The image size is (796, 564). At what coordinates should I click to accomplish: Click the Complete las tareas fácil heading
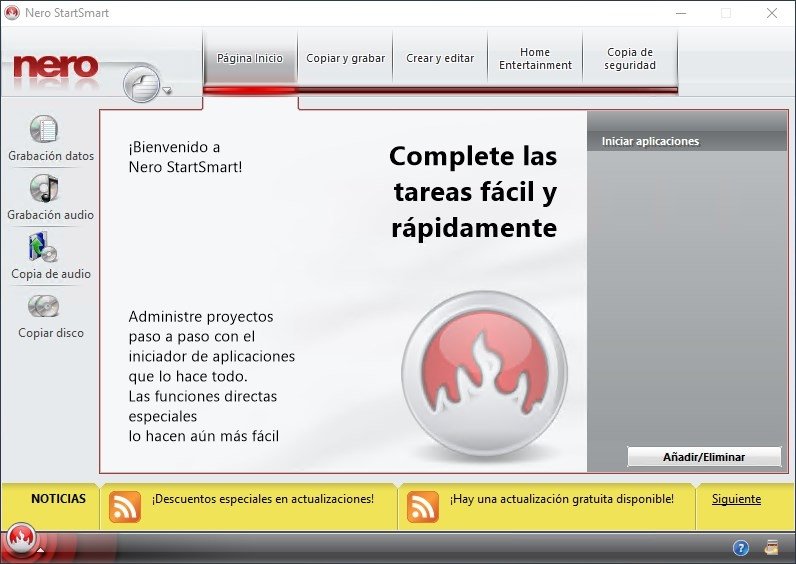474,192
